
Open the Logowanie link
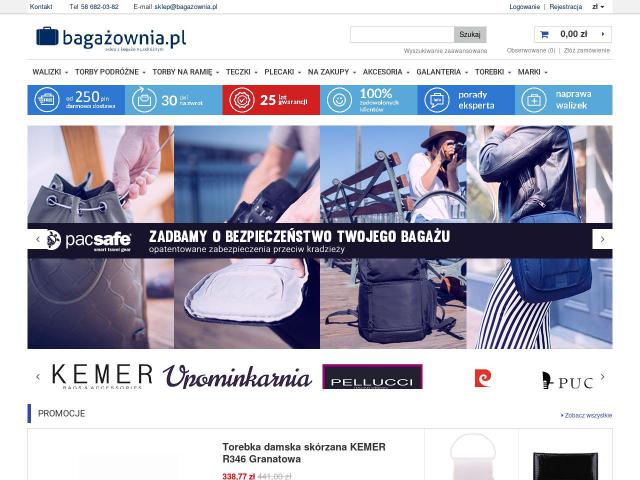tap(524, 7)
